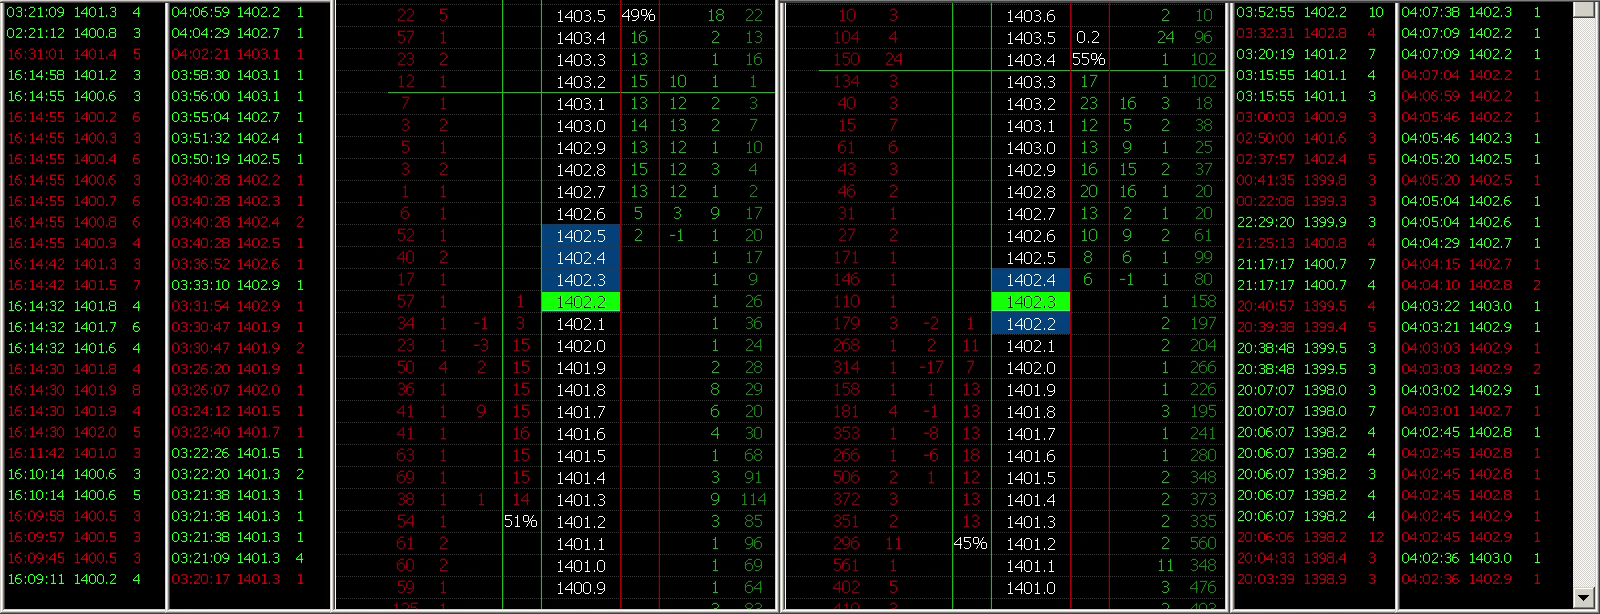The image size is (1600, 614).
Task: Select green highlighted 1402.3 last-price cell
Action: (1031, 302)
